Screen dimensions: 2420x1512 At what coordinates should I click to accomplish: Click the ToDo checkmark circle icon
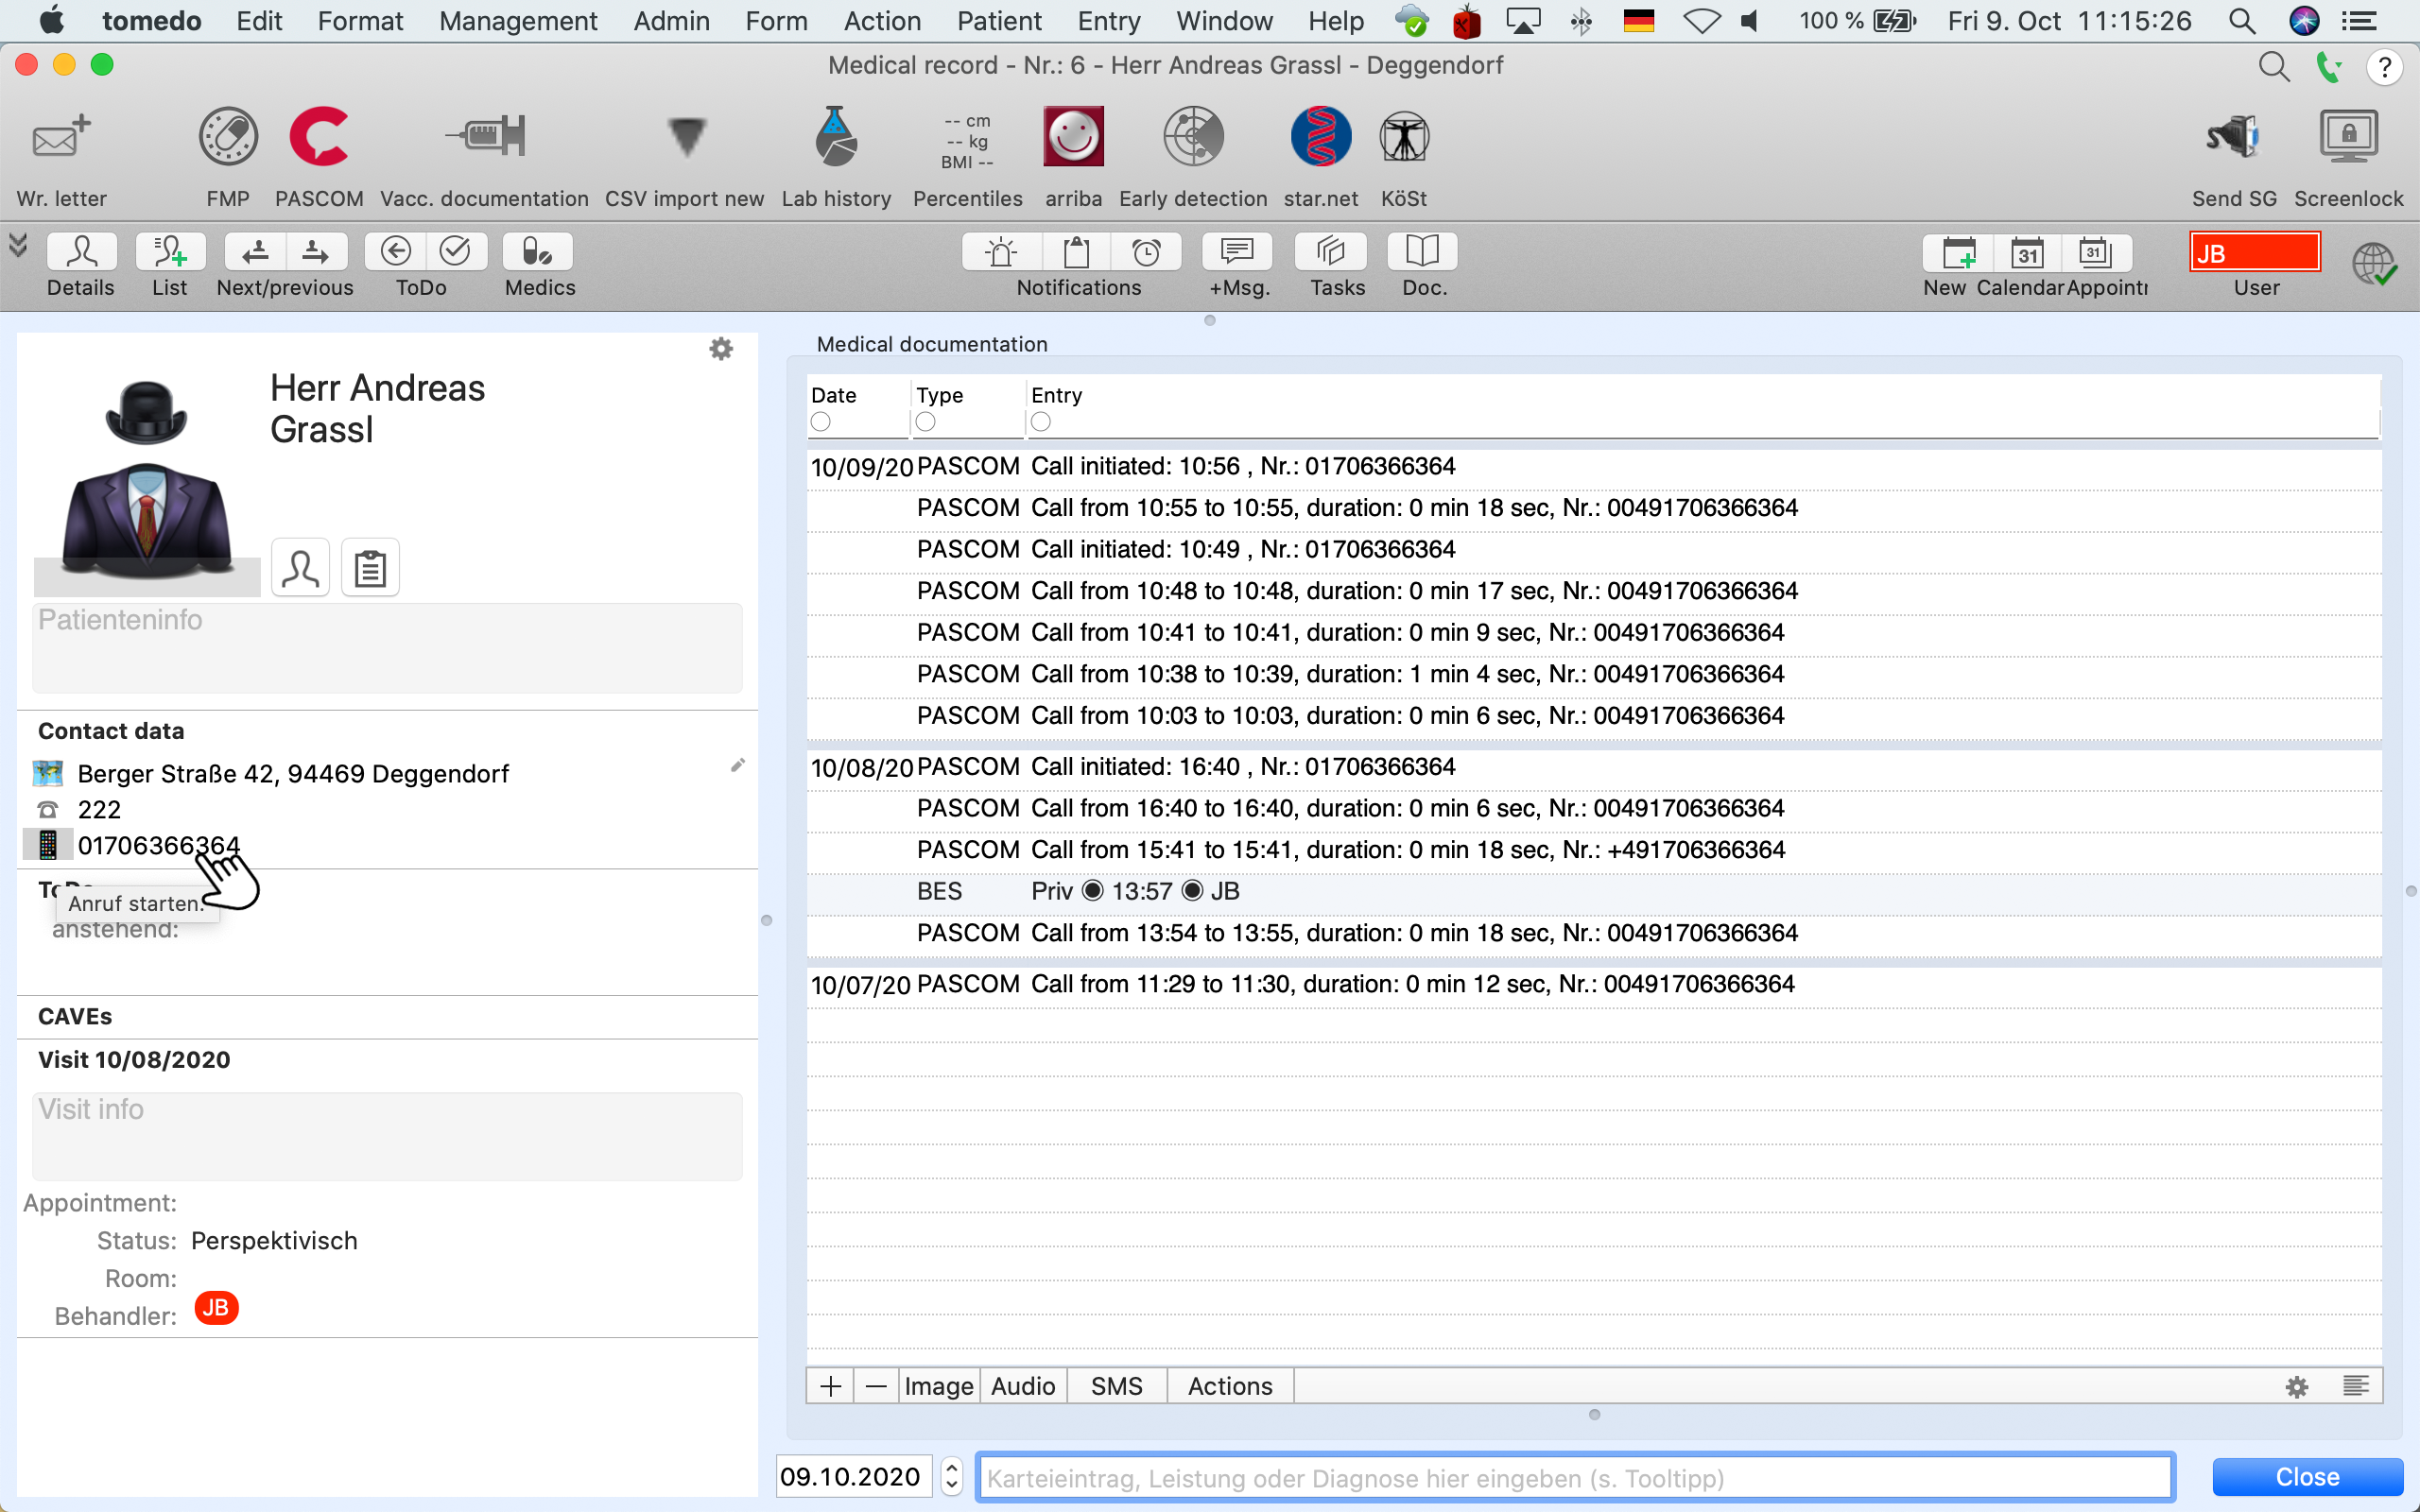tap(456, 252)
